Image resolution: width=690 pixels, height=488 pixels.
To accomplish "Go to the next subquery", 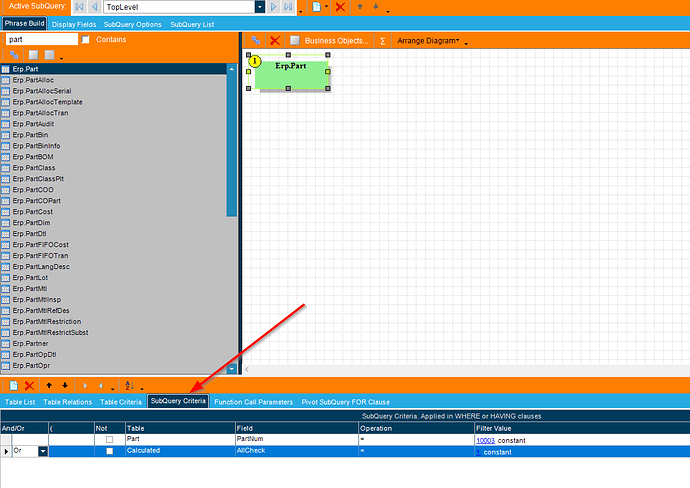I will click(273, 7).
